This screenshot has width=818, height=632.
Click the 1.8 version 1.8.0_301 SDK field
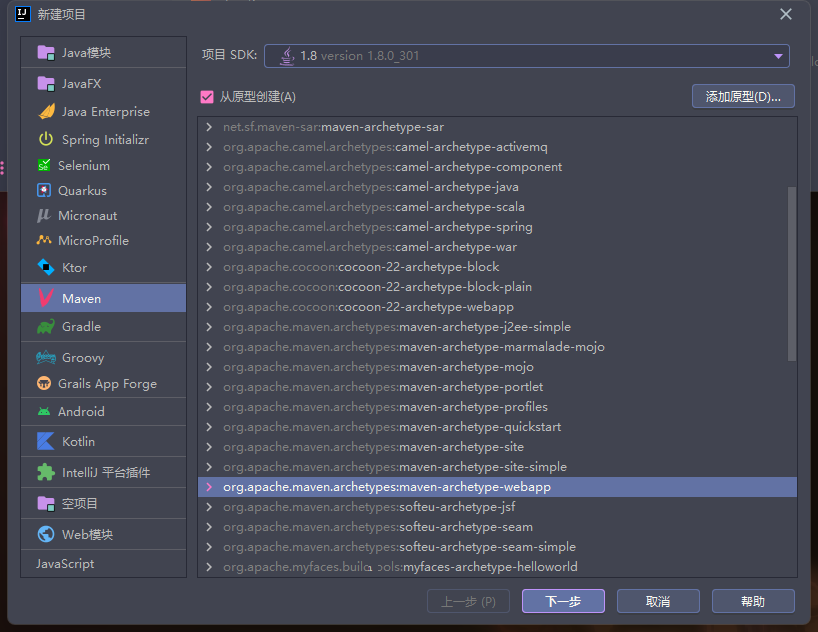coord(527,56)
